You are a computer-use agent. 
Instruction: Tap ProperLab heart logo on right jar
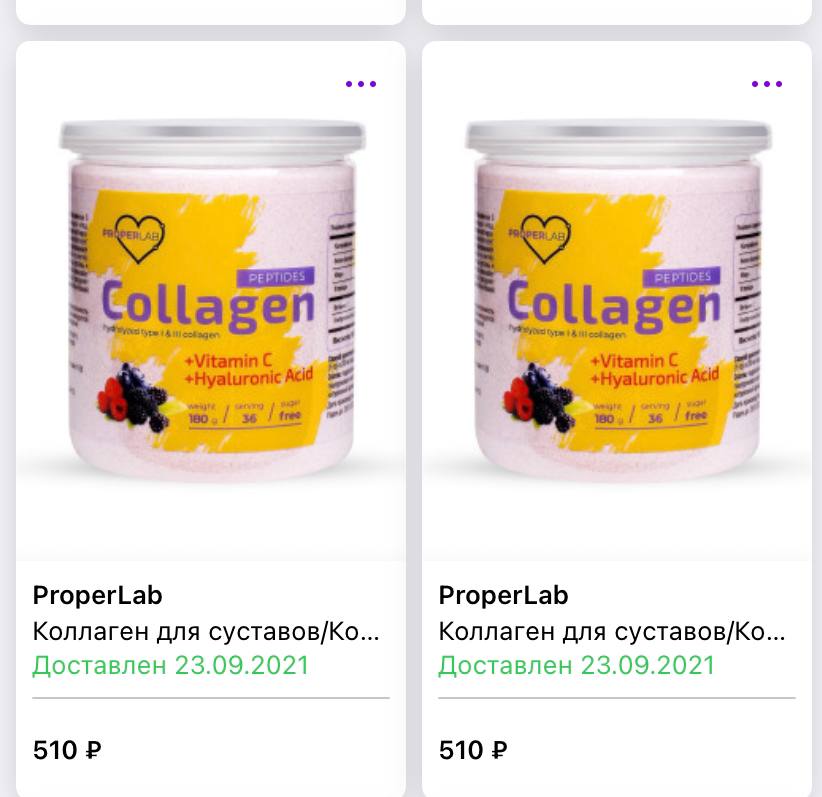540,239
